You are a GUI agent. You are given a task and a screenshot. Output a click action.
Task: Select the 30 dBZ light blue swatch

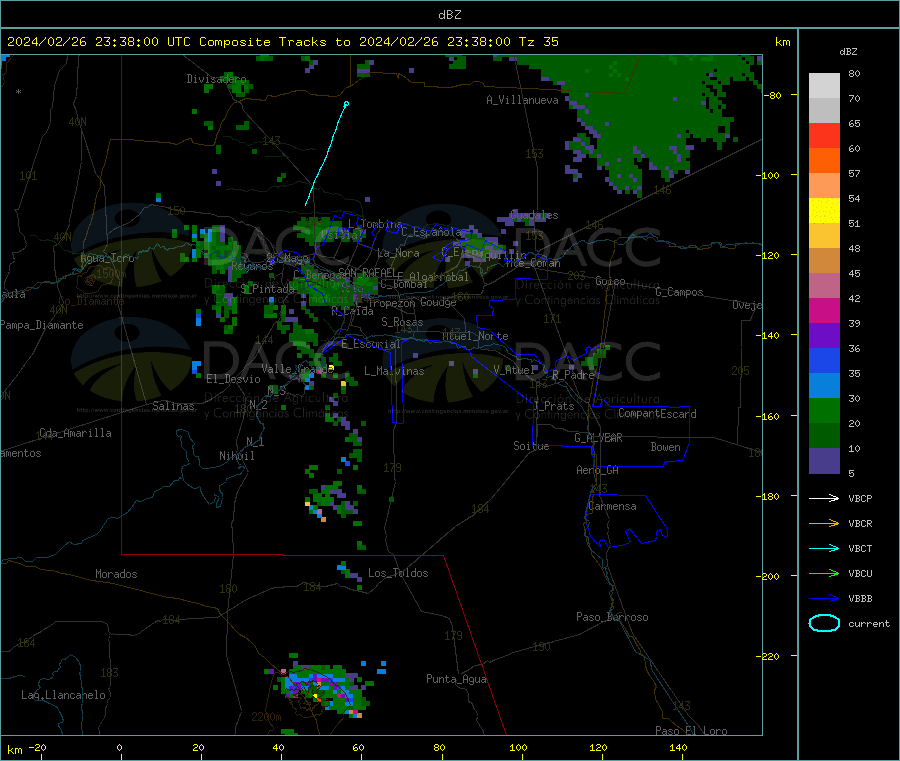824,386
